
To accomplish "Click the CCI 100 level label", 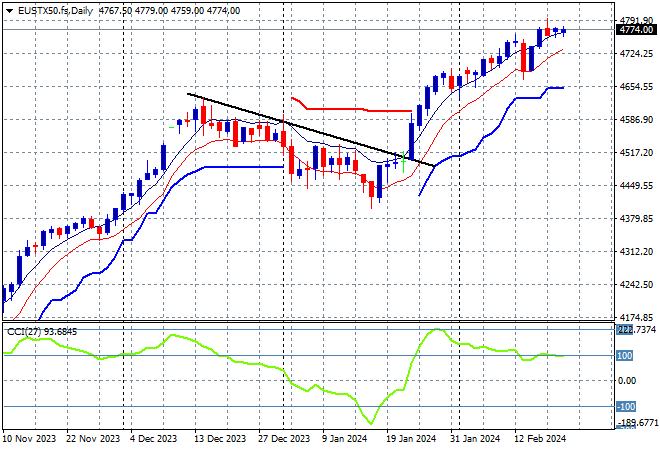I will point(624,356).
